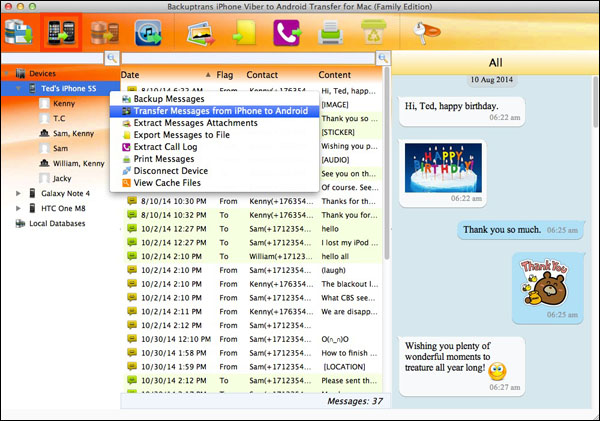600x421 pixels.
Task: Choose Print Messages menu item
Action: tap(214, 159)
